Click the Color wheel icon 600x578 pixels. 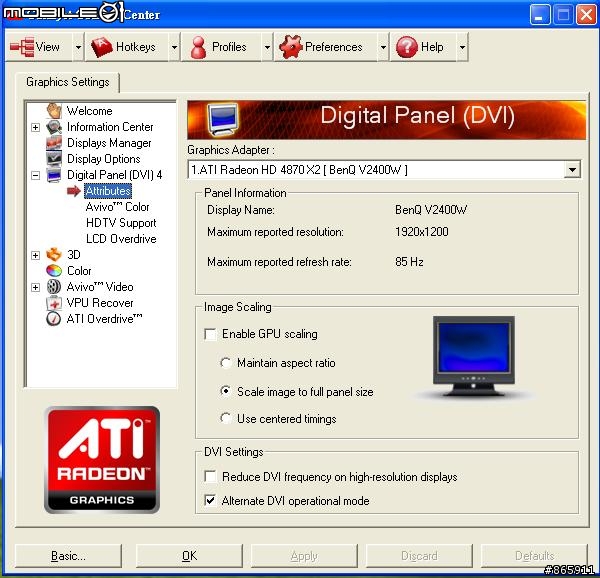pos(54,271)
